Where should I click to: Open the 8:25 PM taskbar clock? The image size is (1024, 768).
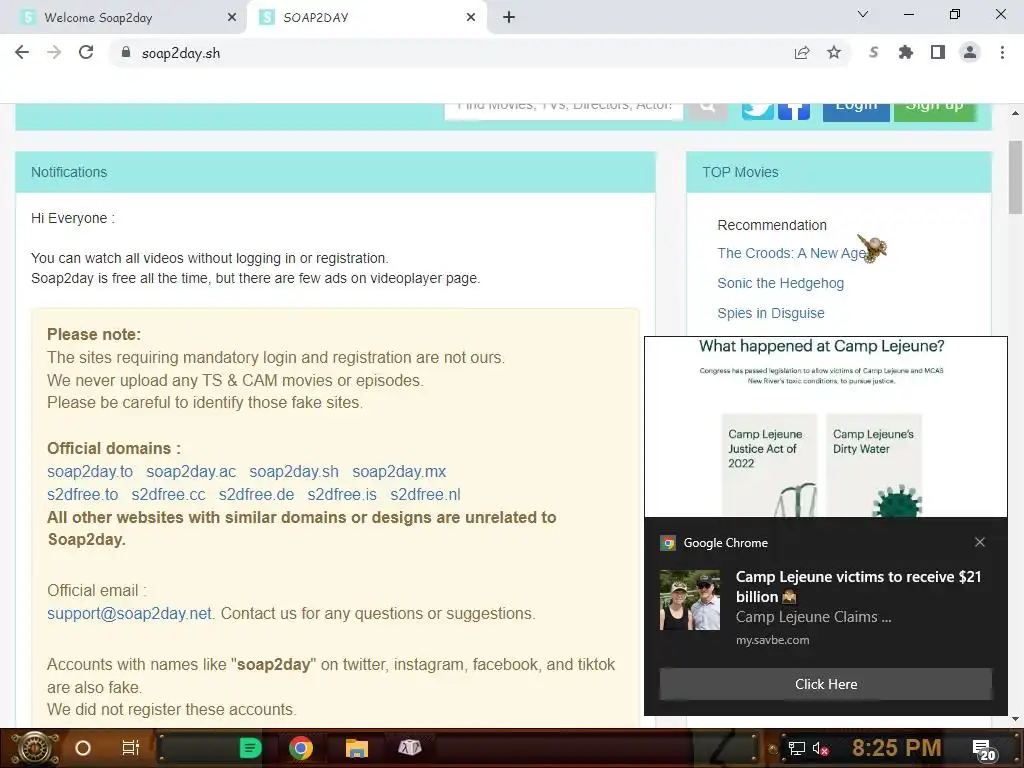[x=896, y=748]
